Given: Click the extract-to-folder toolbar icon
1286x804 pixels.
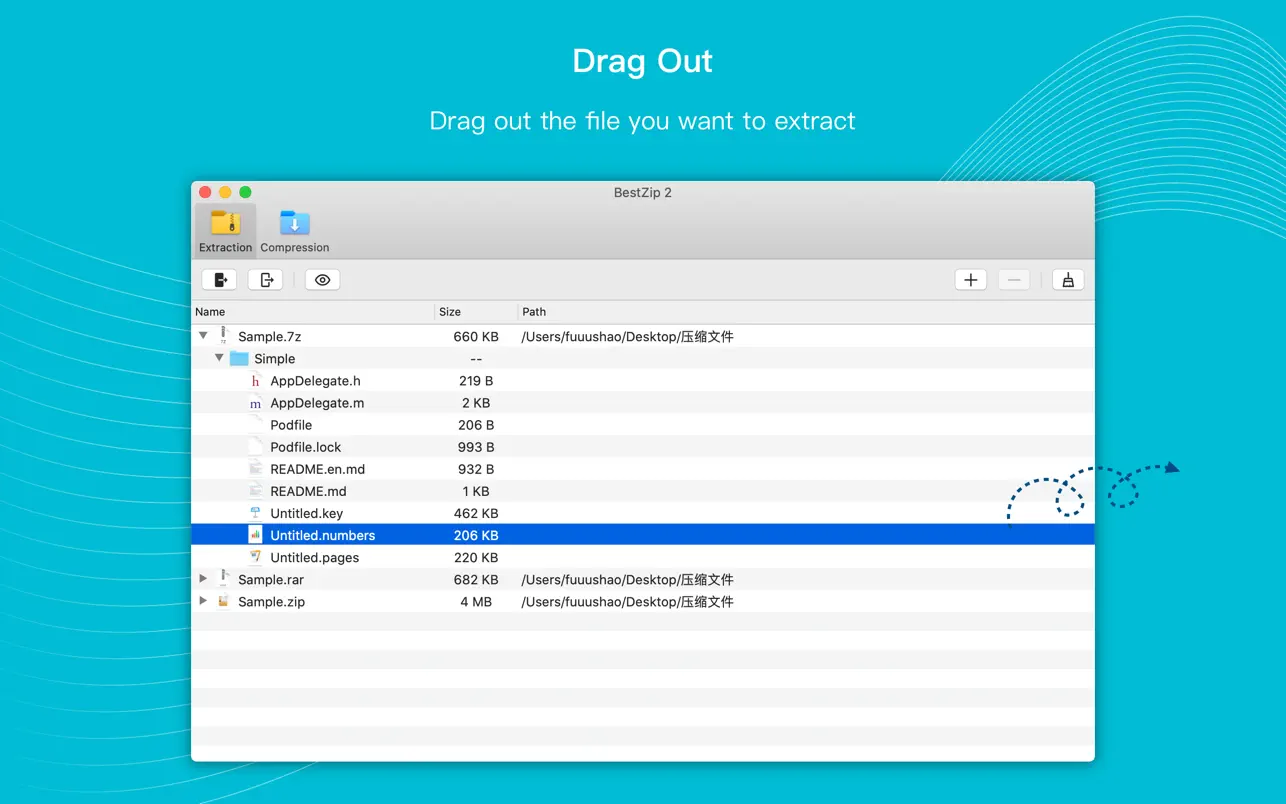Looking at the screenshot, I should point(219,280).
